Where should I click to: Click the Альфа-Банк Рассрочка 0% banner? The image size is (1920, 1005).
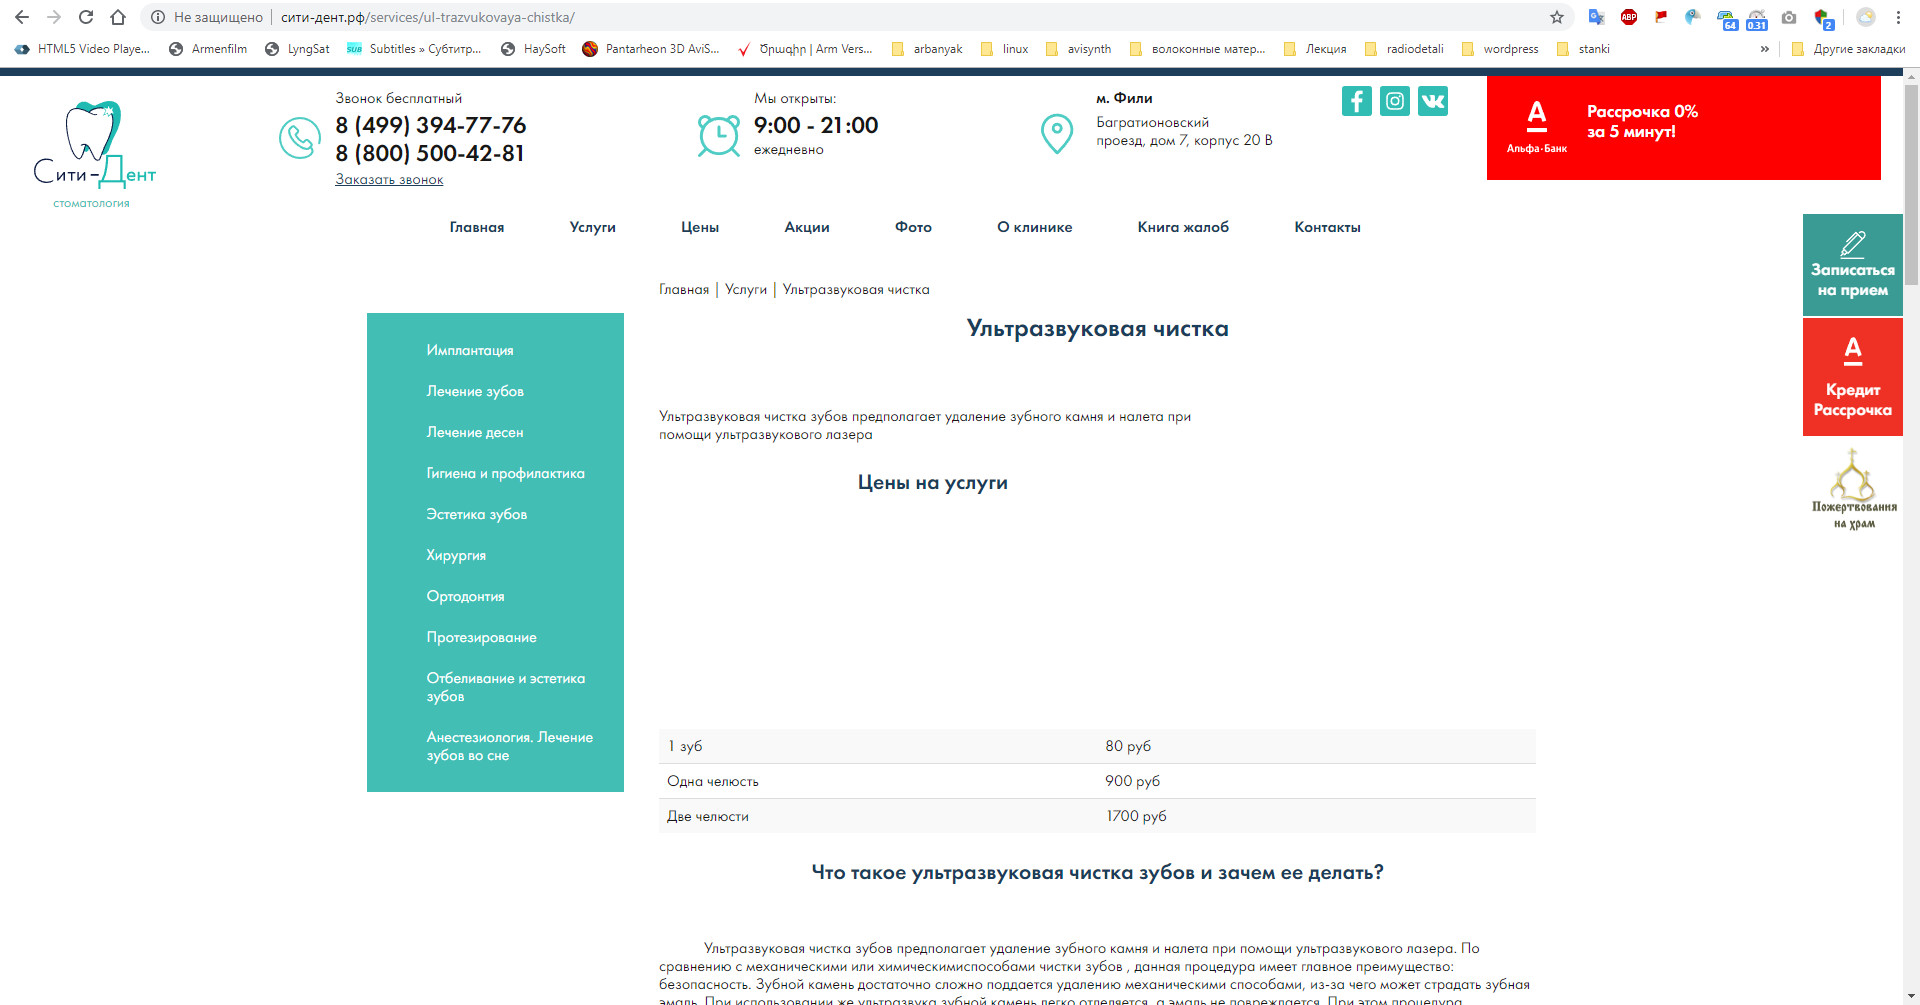coord(1683,128)
